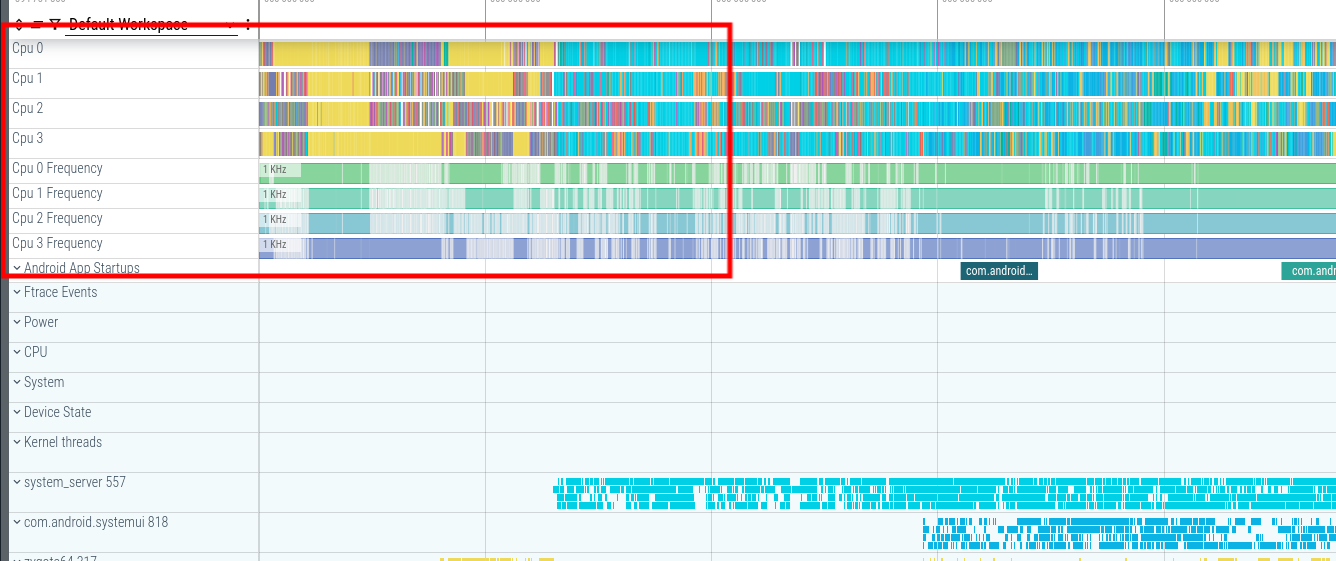Expand the CPU track group
1336x561 pixels.
pos(17,353)
